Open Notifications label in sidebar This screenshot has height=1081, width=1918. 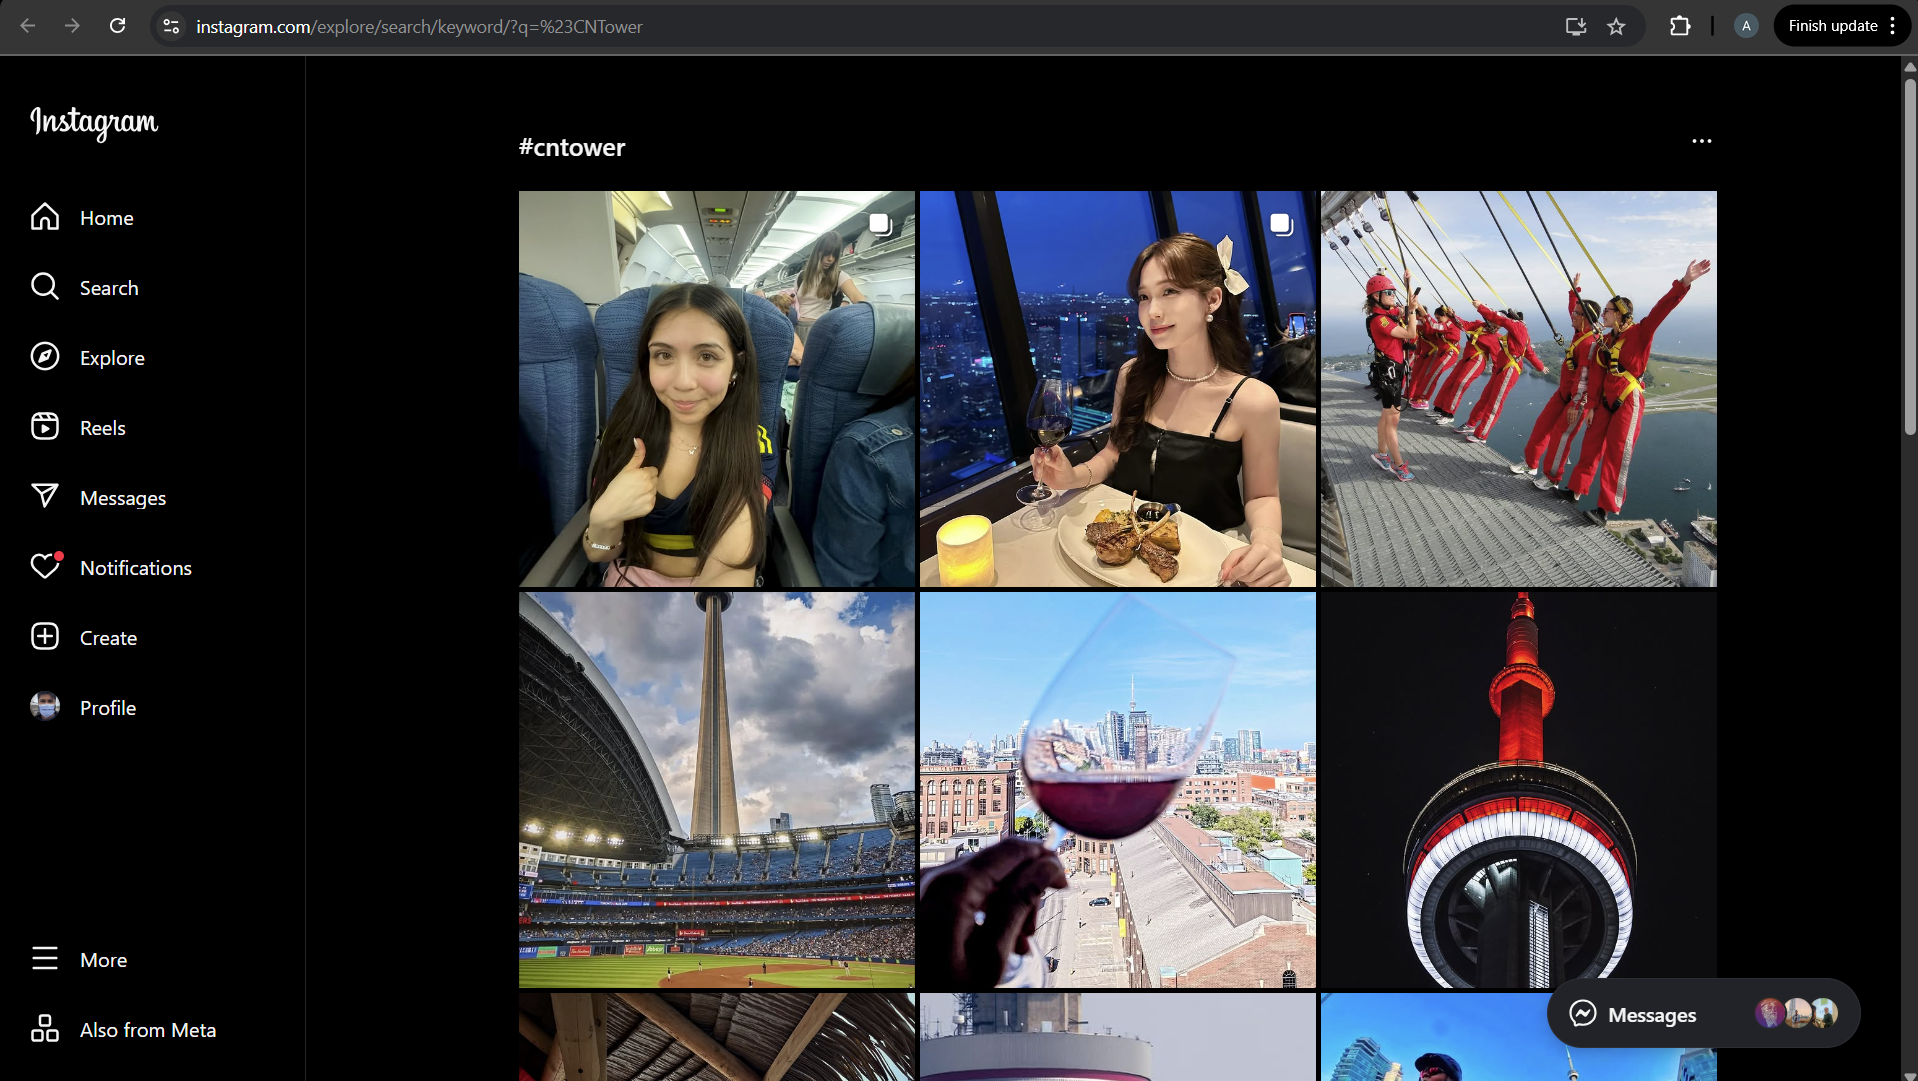point(136,568)
